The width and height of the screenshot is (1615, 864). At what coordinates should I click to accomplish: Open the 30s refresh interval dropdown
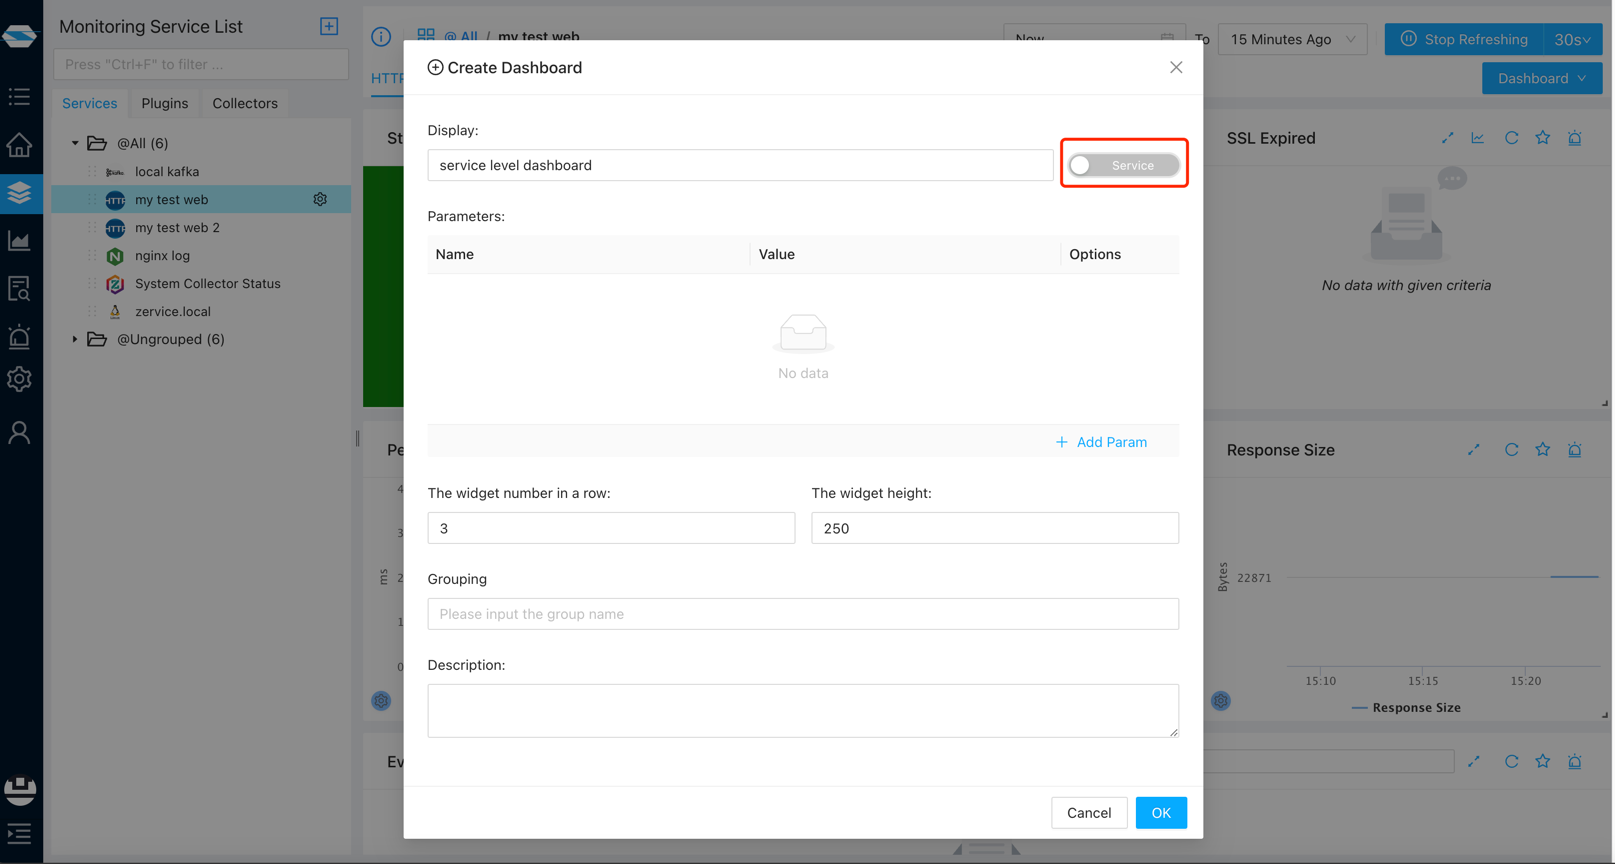click(x=1571, y=39)
